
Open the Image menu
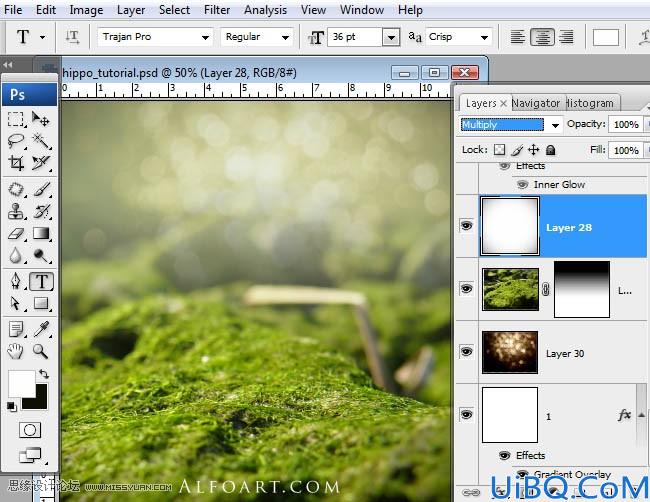(x=86, y=10)
